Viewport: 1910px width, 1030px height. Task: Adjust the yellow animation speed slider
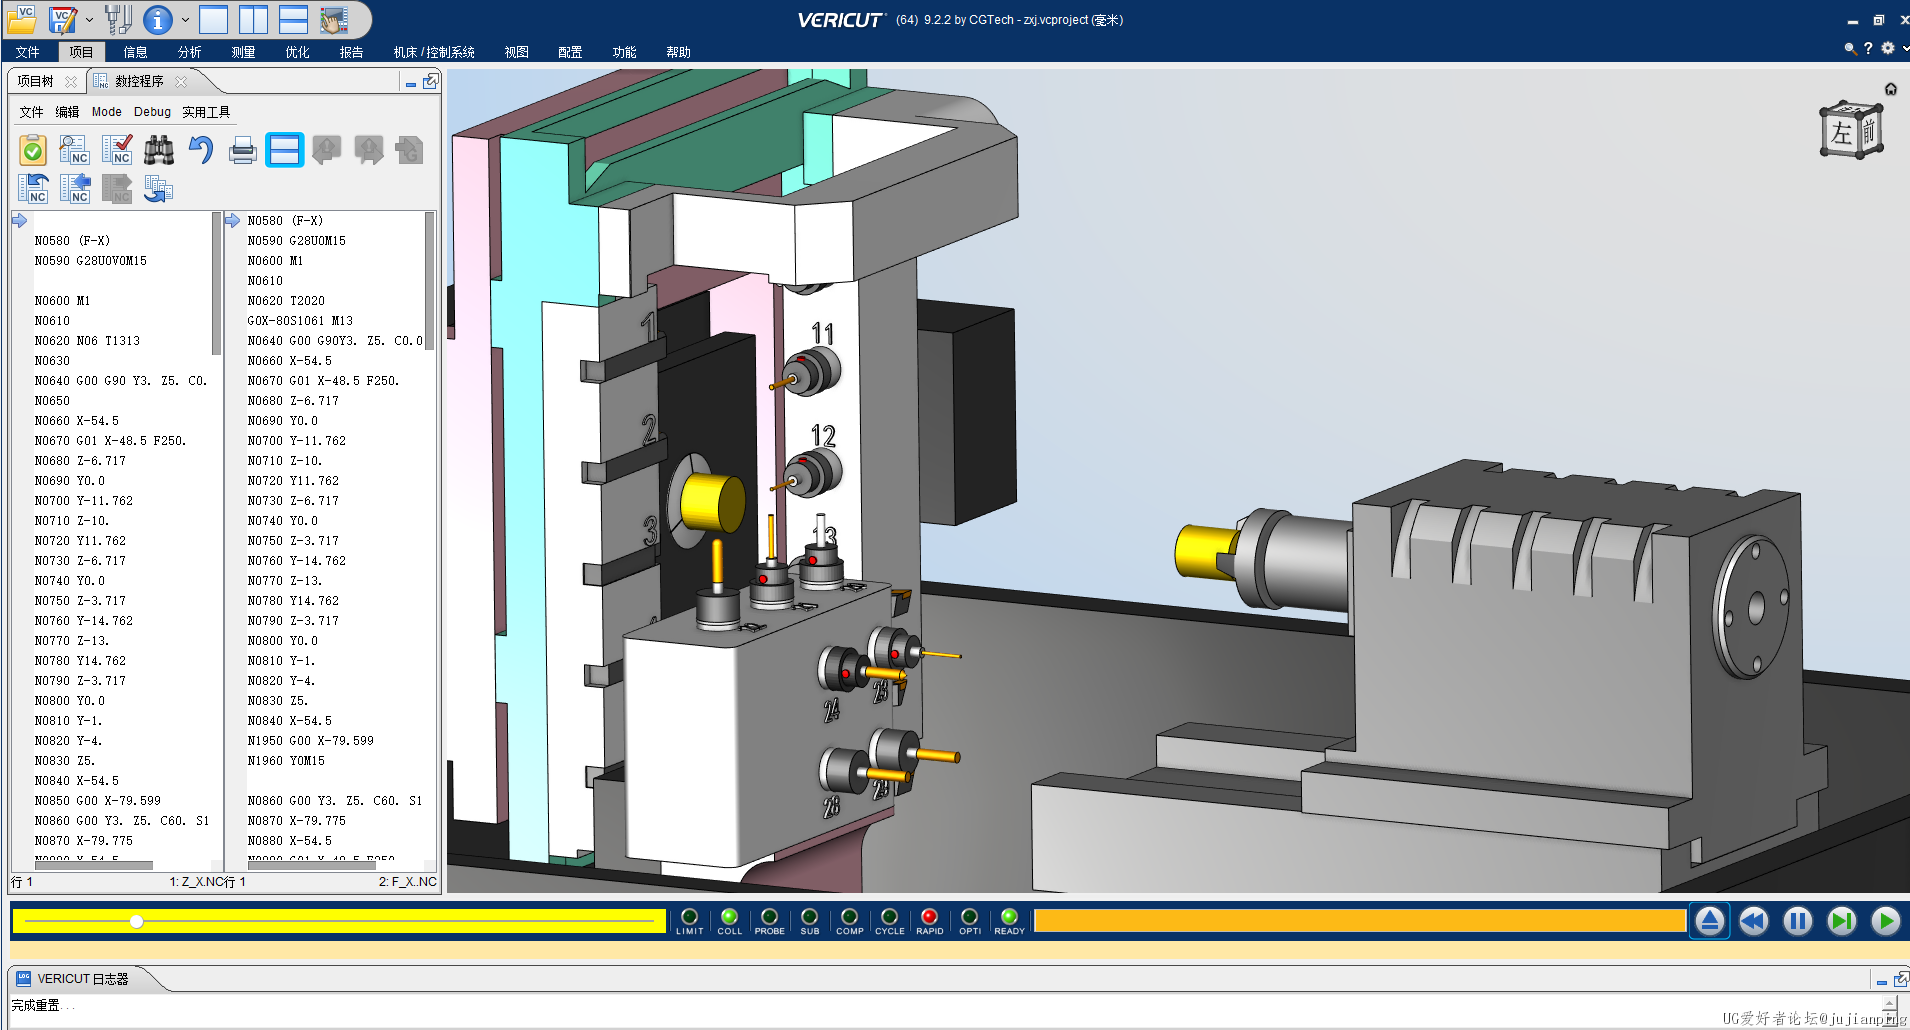pyautogui.click(x=136, y=921)
